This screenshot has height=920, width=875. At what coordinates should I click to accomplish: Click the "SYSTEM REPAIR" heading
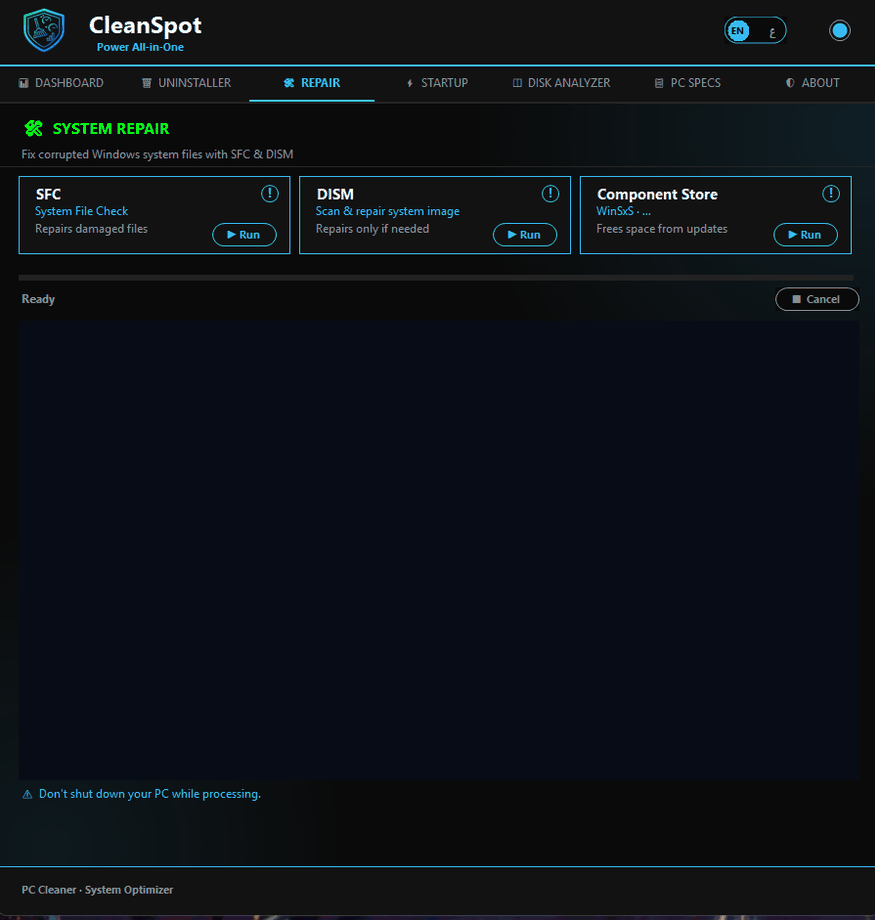coord(111,128)
